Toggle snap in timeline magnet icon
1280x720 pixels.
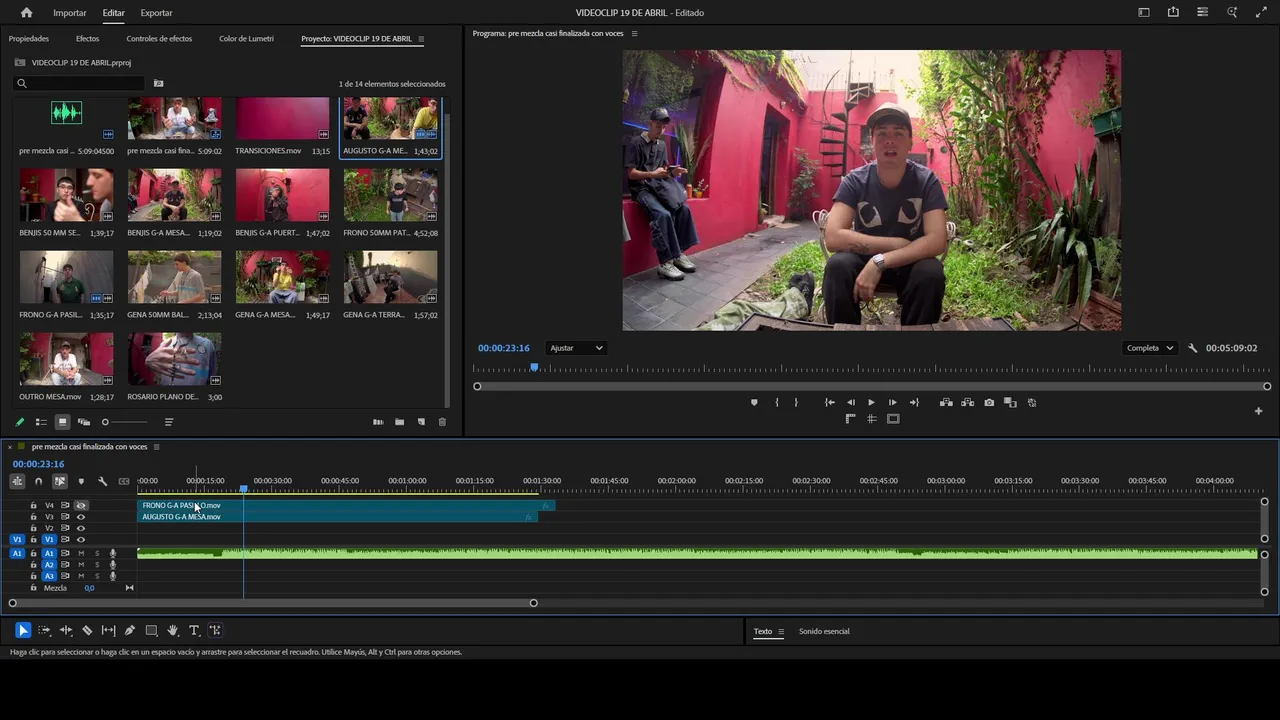click(38, 481)
